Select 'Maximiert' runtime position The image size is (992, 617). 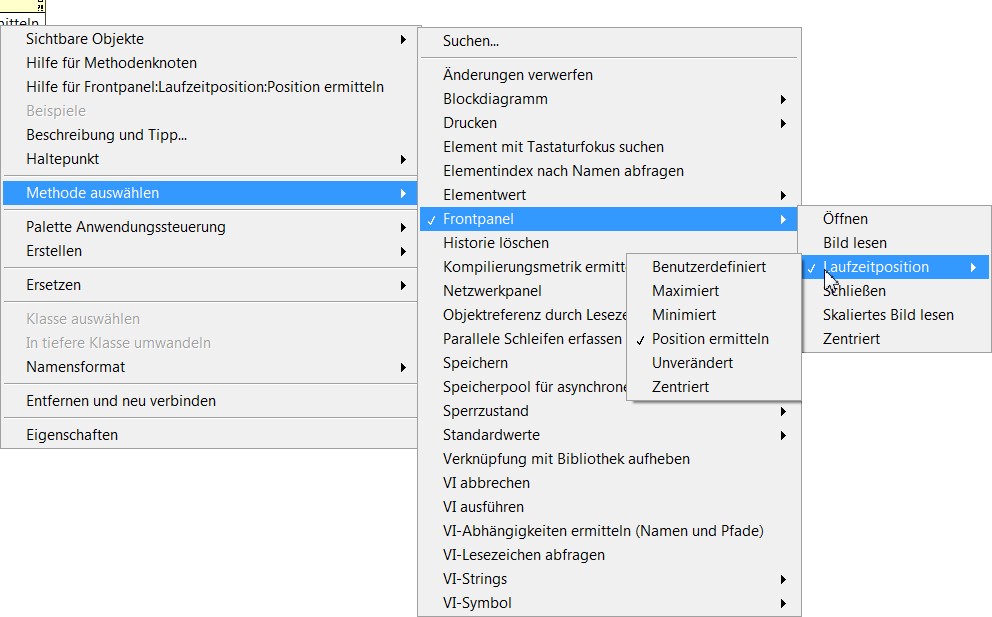685,291
